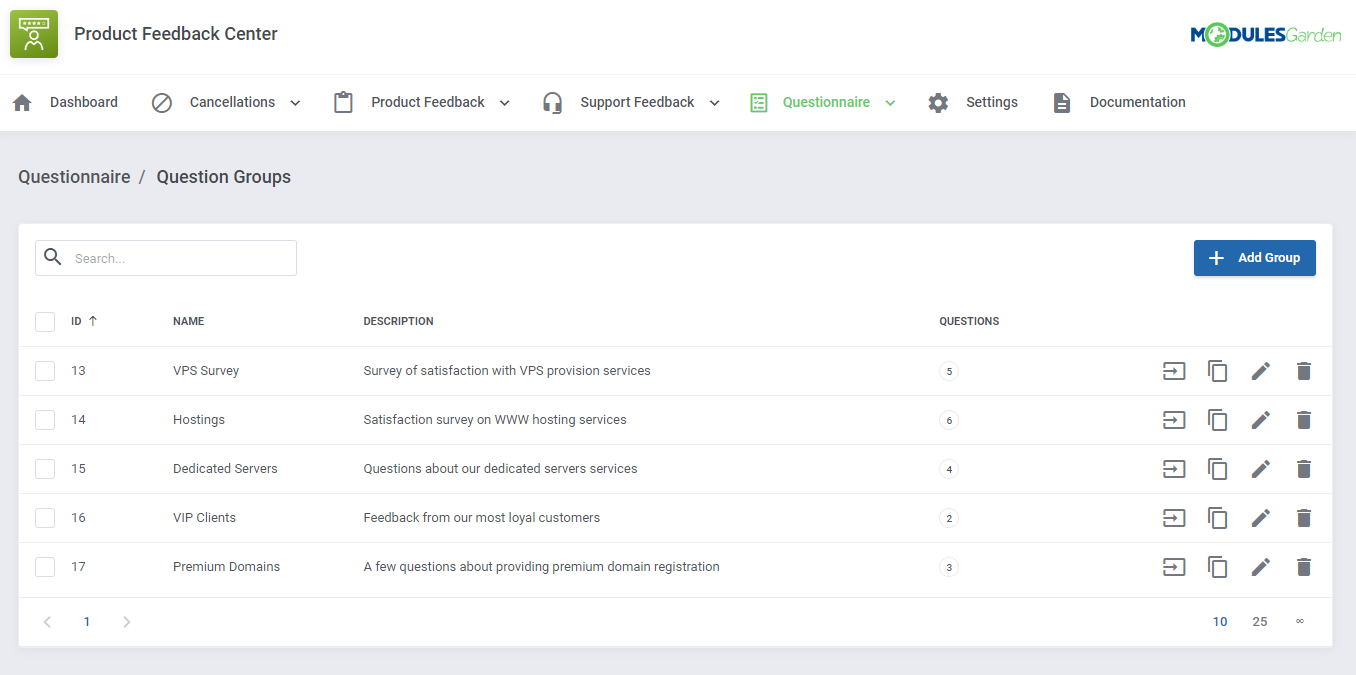Set page size to 25 entries
This screenshot has width=1356, height=675.
[1259, 621]
